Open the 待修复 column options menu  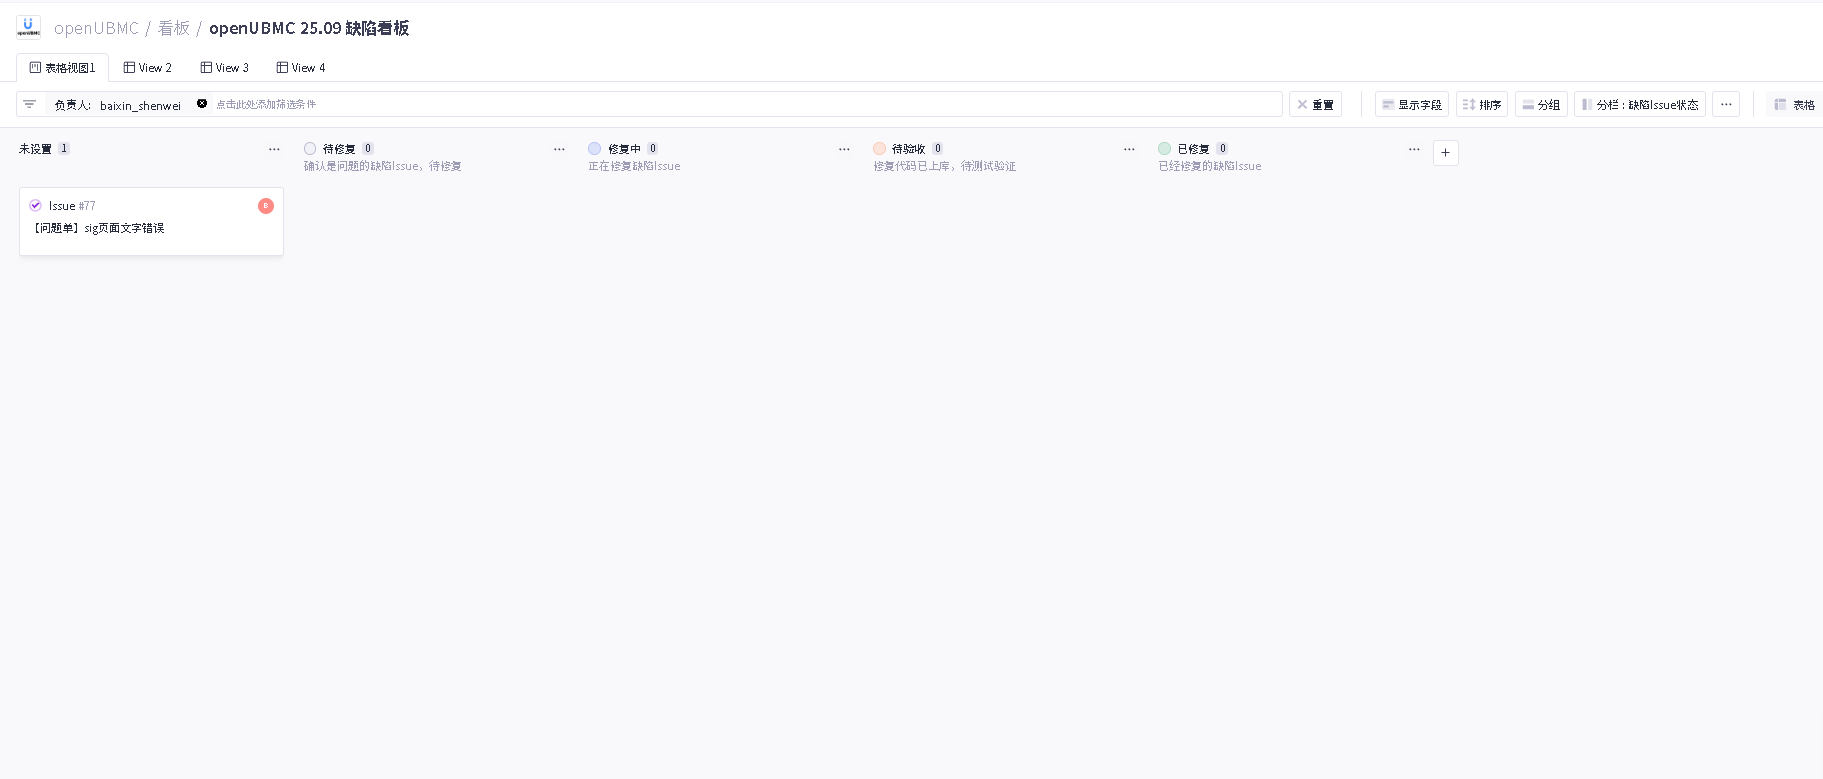pos(559,149)
